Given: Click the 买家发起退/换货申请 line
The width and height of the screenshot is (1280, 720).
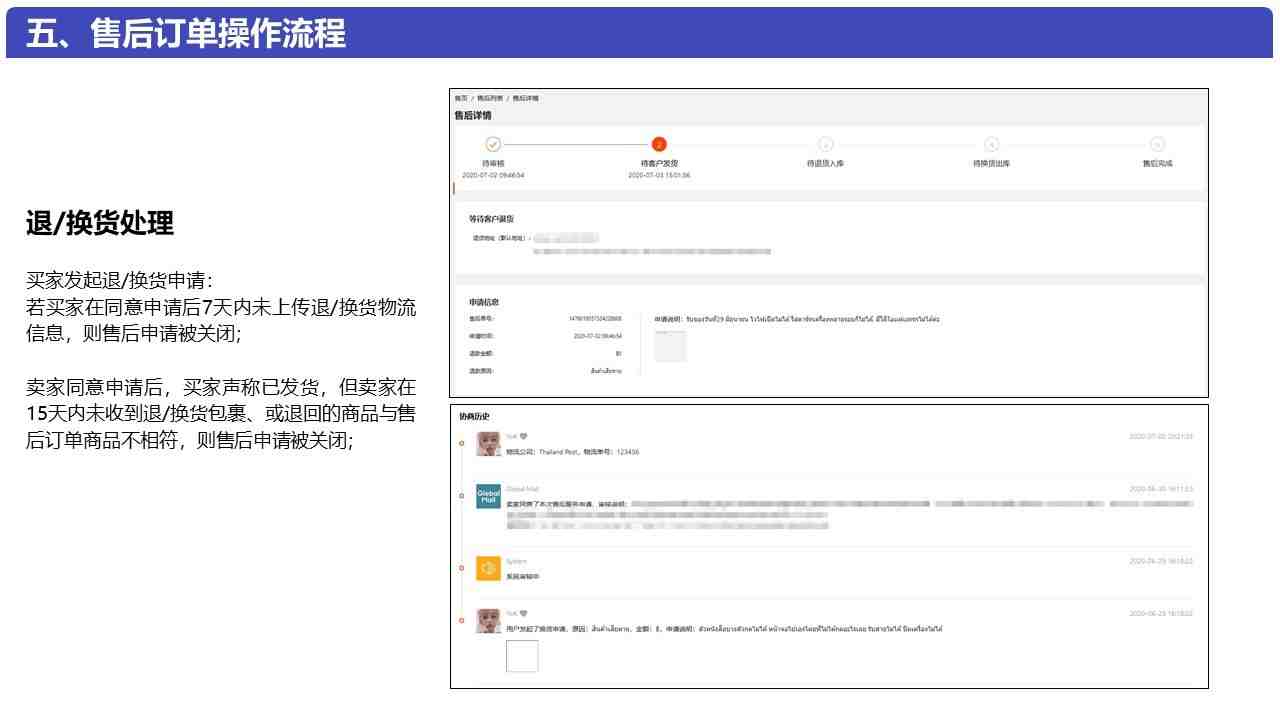Looking at the screenshot, I should pos(119,281).
